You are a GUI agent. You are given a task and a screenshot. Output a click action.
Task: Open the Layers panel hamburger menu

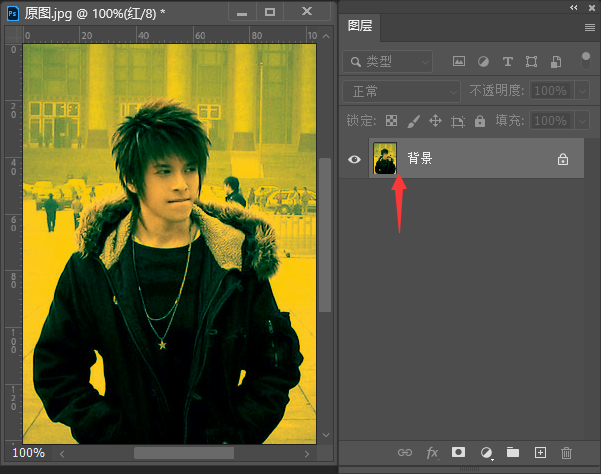click(589, 27)
